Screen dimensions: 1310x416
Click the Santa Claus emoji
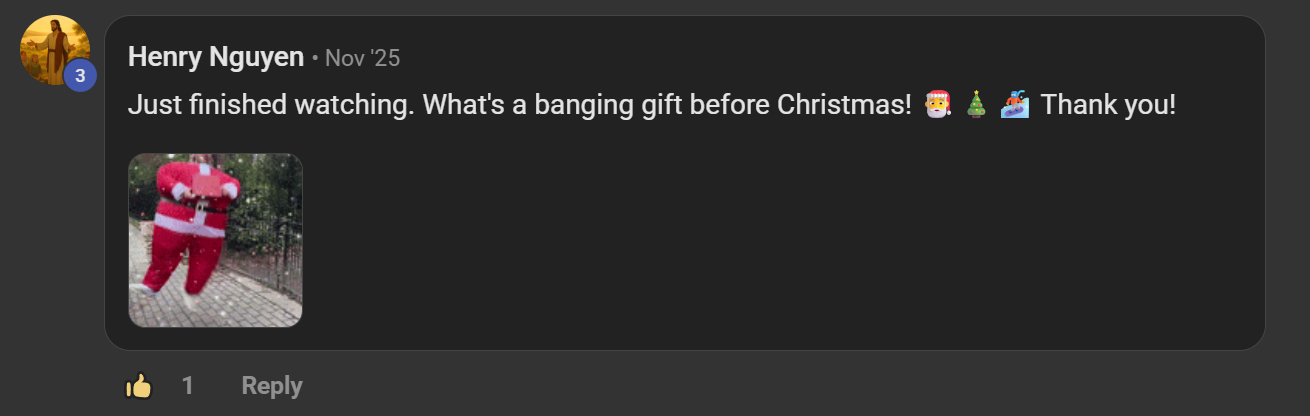937,104
